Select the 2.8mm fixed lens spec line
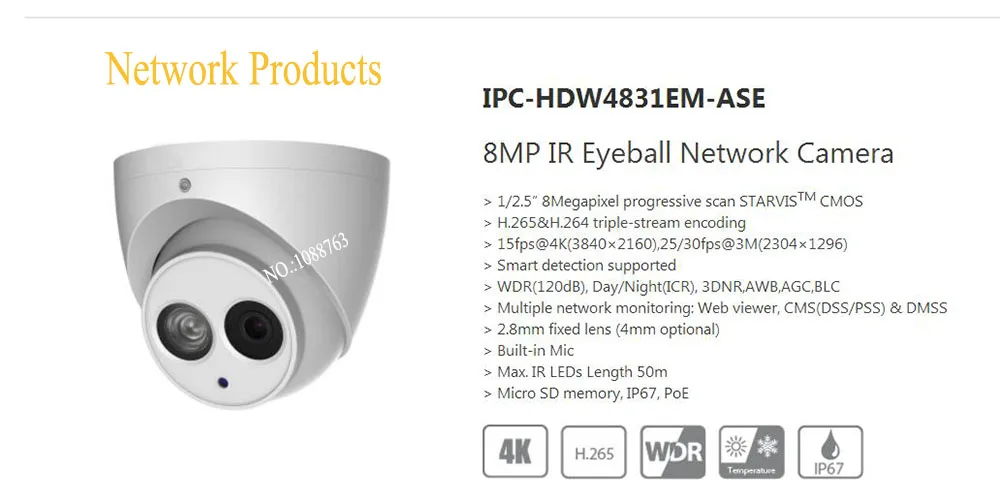1000x504 pixels. [x=601, y=330]
